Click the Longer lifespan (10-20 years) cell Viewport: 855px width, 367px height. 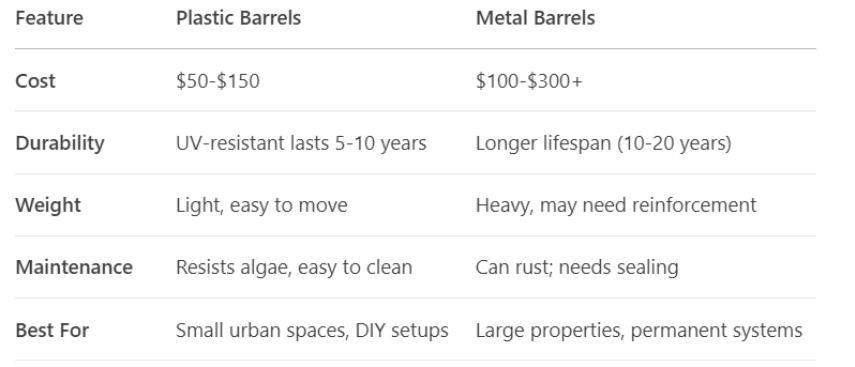click(x=604, y=143)
